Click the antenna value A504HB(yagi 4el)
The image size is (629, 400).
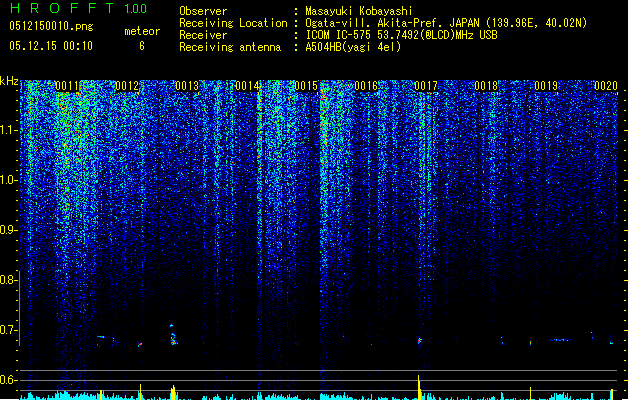coord(353,47)
